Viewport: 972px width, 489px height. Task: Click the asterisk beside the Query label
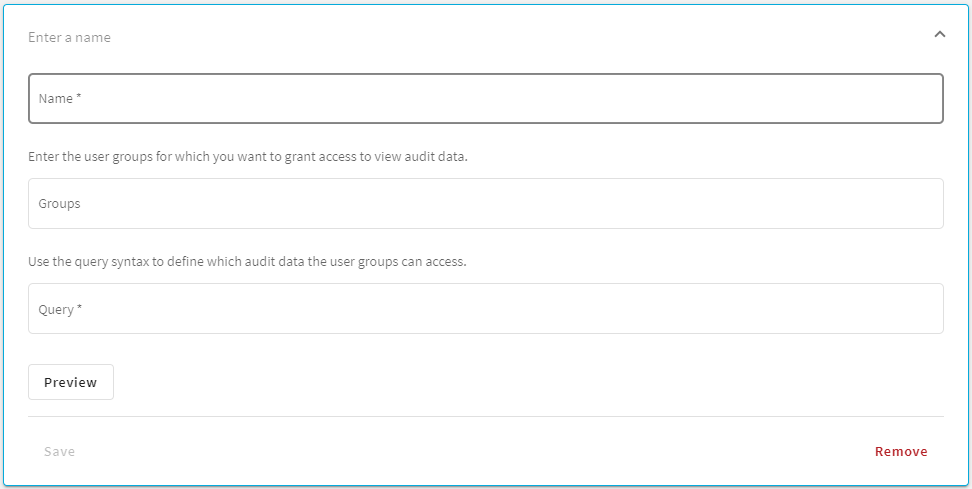click(x=79, y=308)
